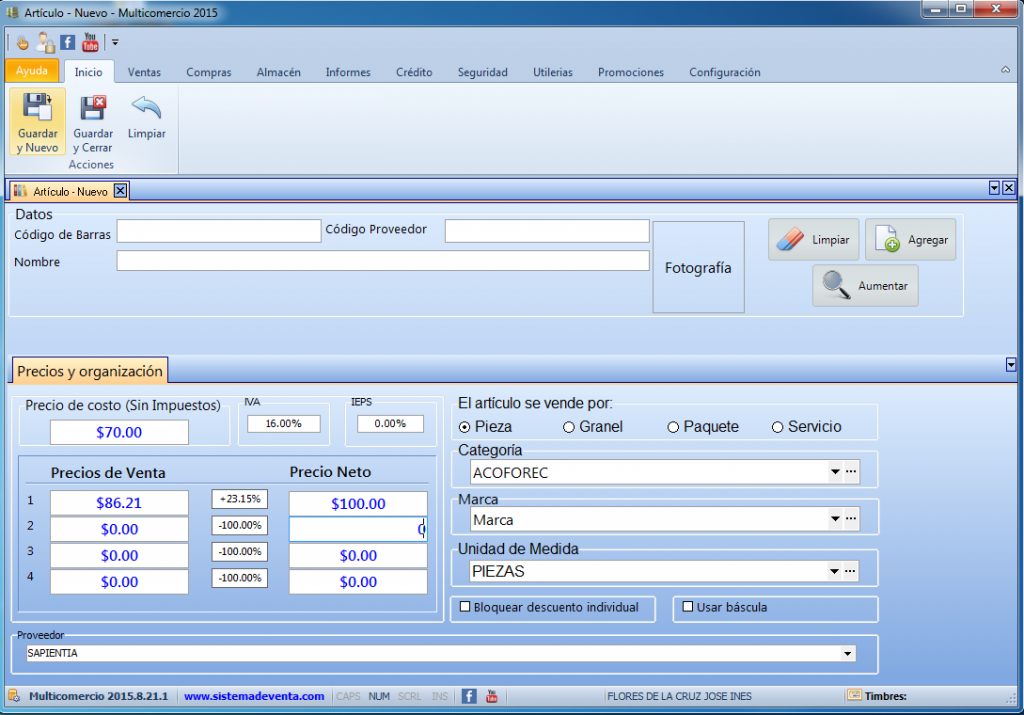The height and width of the screenshot is (715, 1024).
Task: Click the Limpiar undo arrow in ribbon
Action: 146,108
